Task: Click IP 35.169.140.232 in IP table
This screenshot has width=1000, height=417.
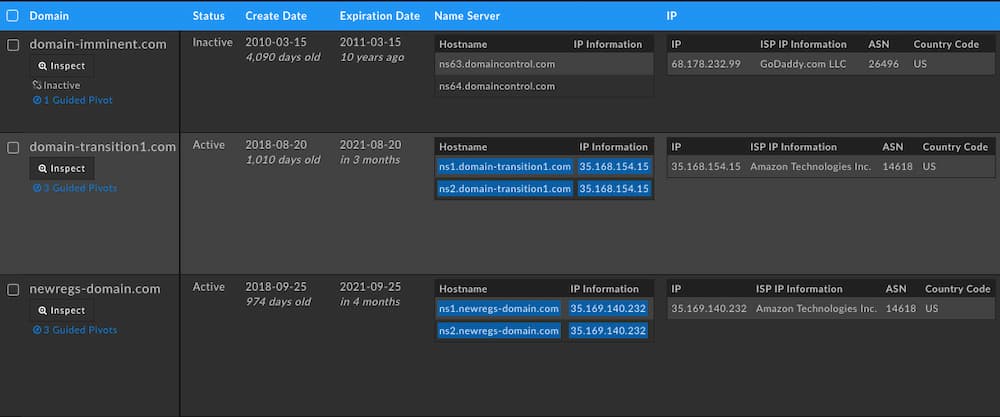Action: point(709,309)
